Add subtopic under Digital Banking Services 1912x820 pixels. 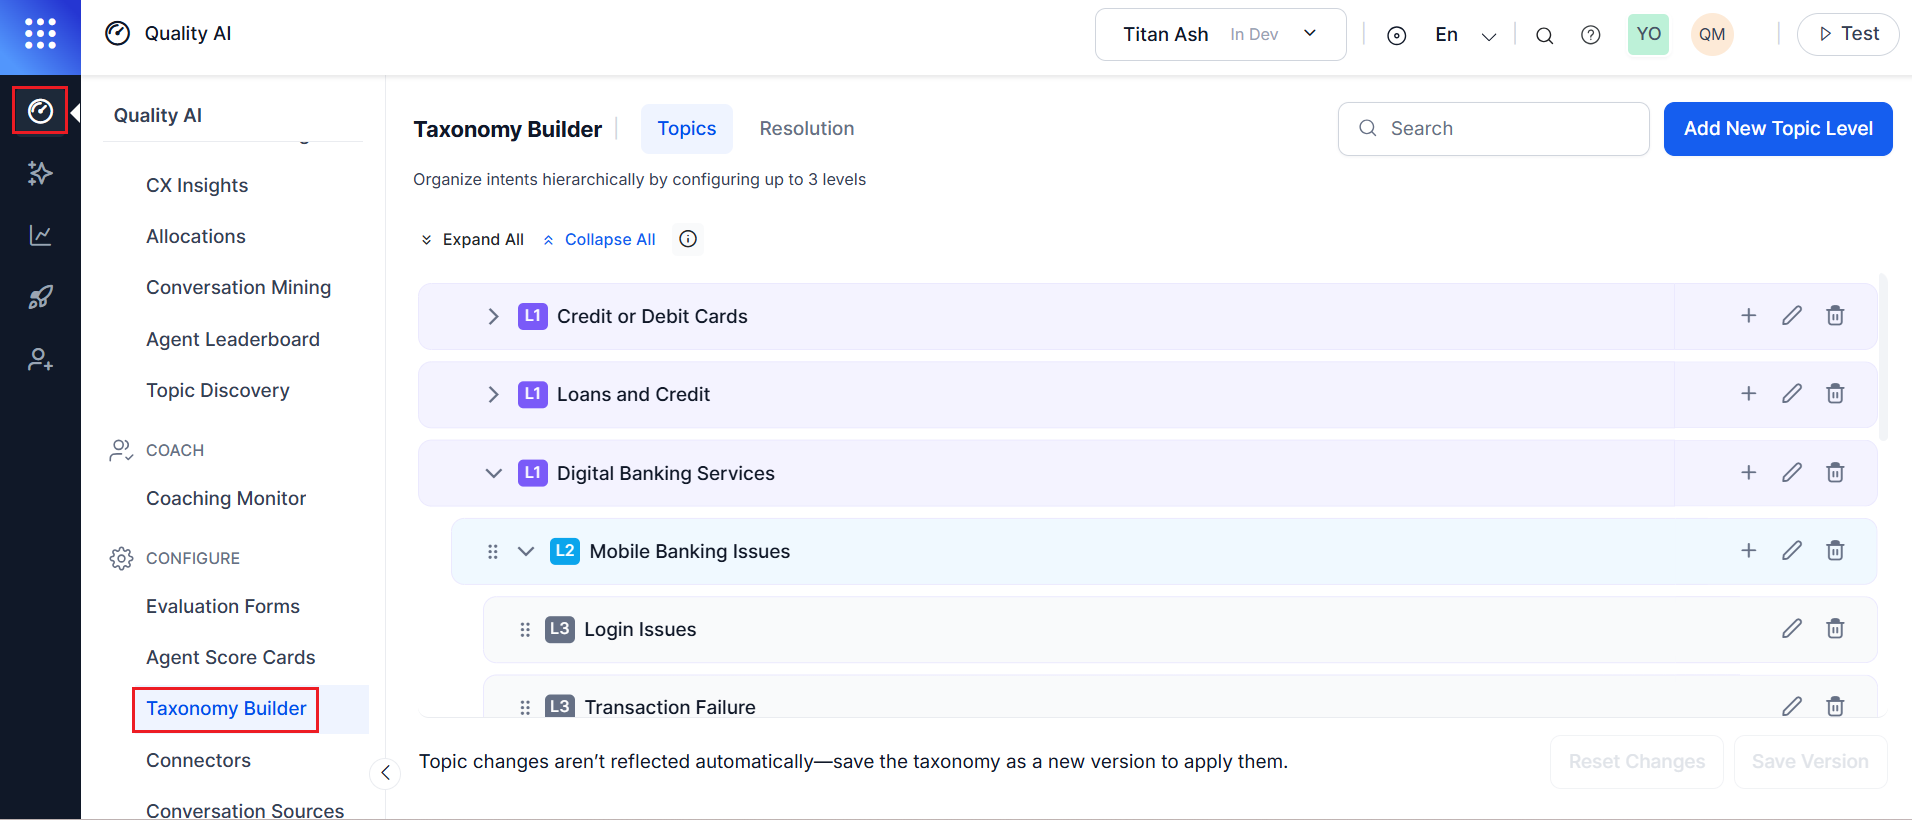[x=1748, y=472]
